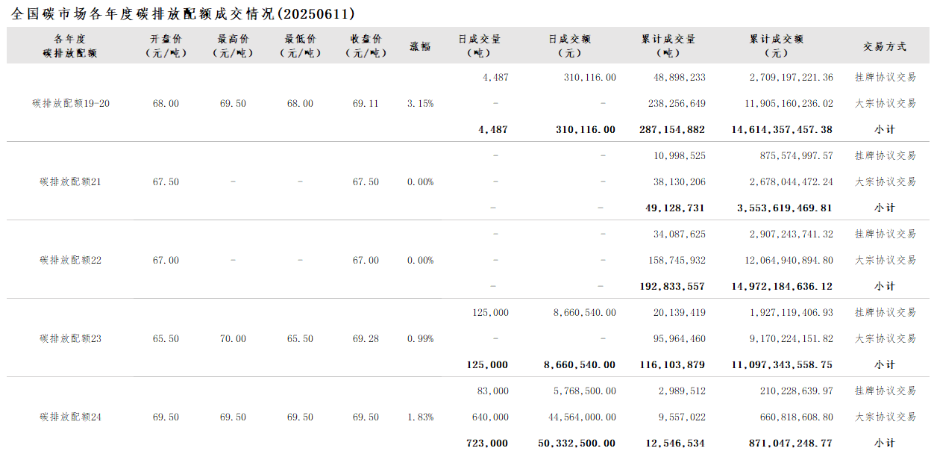Select the 开盘价 column header
Viewport: 934px width, 468px height.
click(166, 45)
